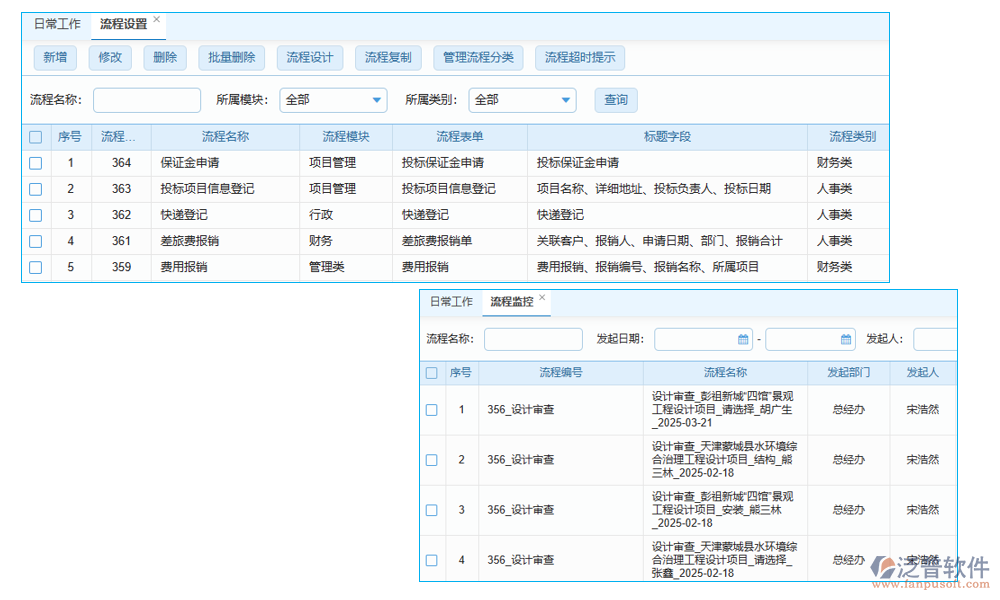Click the 删除 button
The width and height of the screenshot is (1000, 600).
(164, 57)
